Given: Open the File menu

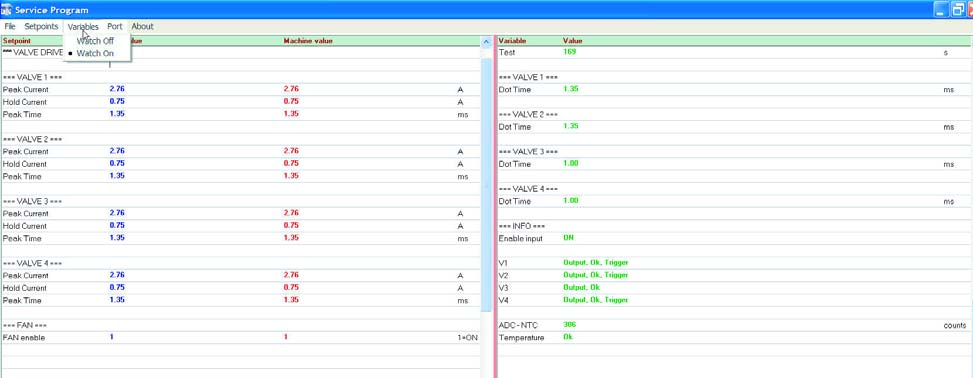Looking at the screenshot, I should (10, 27).
